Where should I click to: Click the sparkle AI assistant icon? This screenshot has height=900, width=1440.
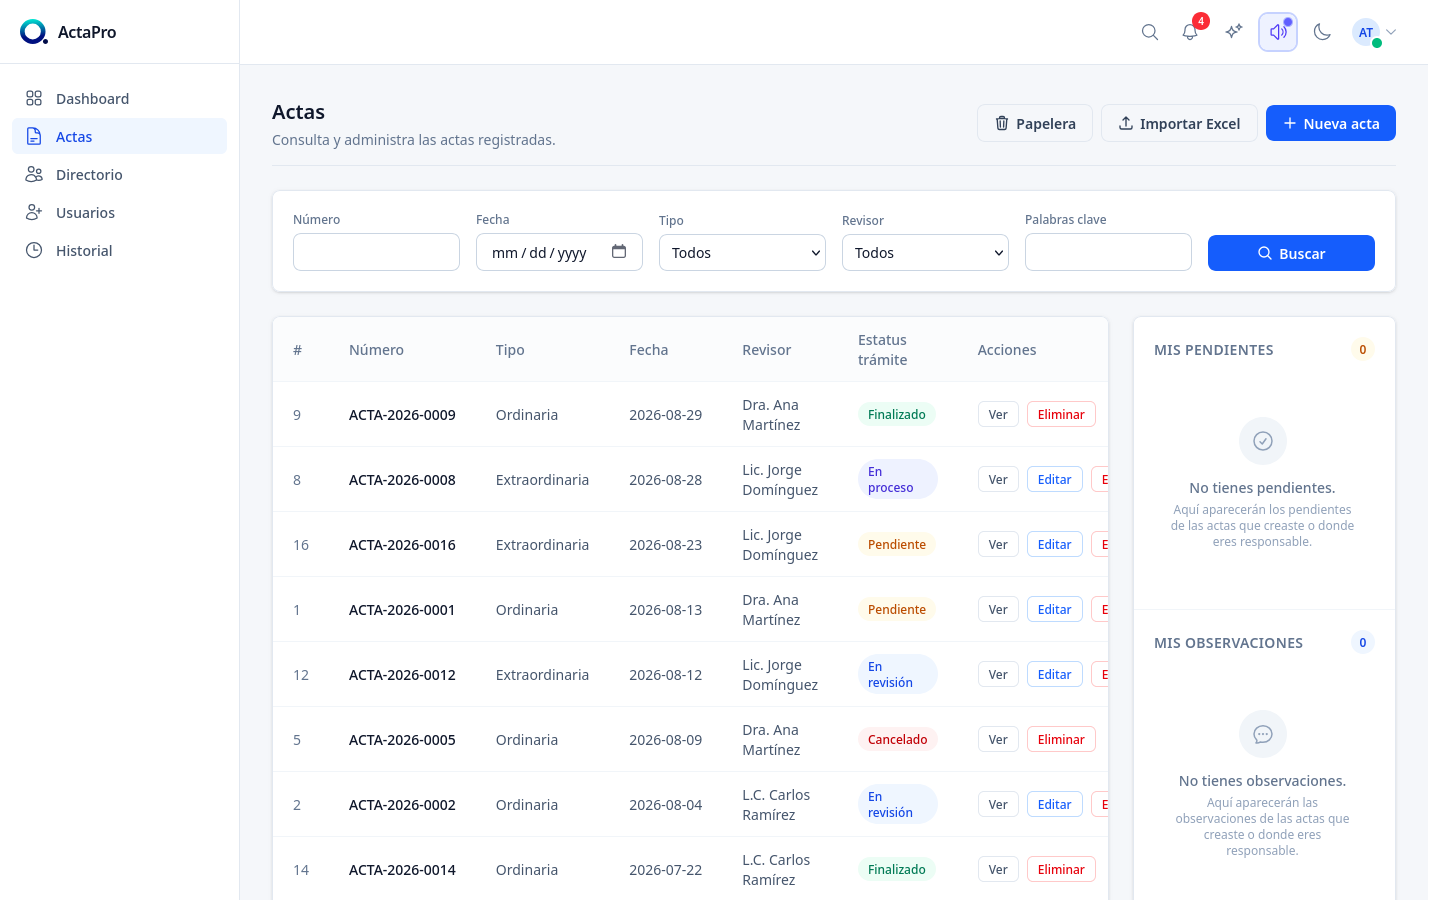pos(1234,32)
